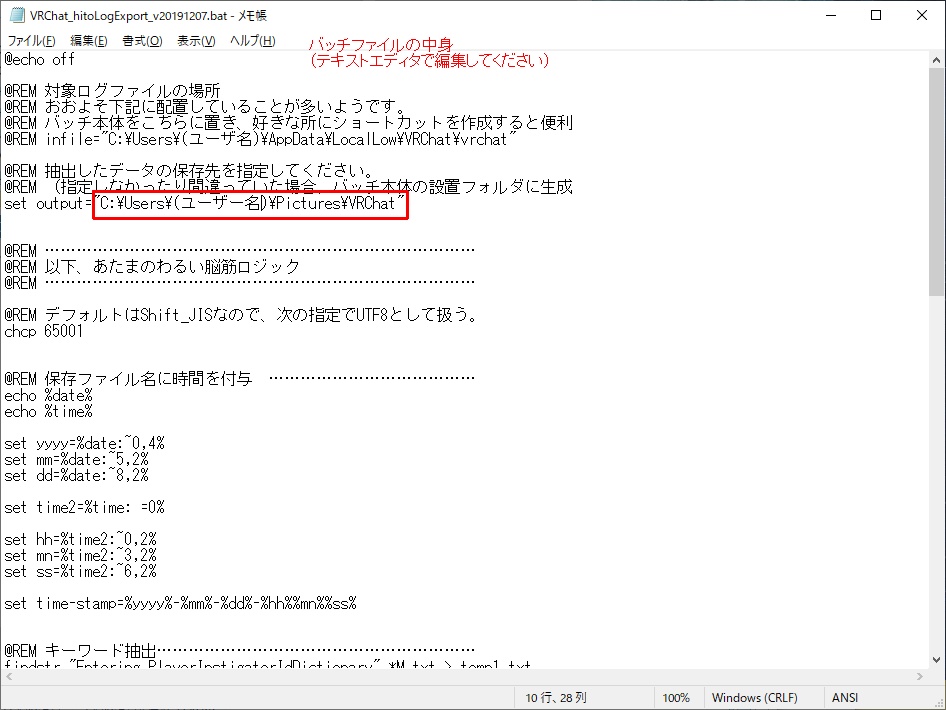Click the '@REM 抽出したデータの保存先' line
The height and width of the screenshot is (710, 946).
tap(189, 171)
